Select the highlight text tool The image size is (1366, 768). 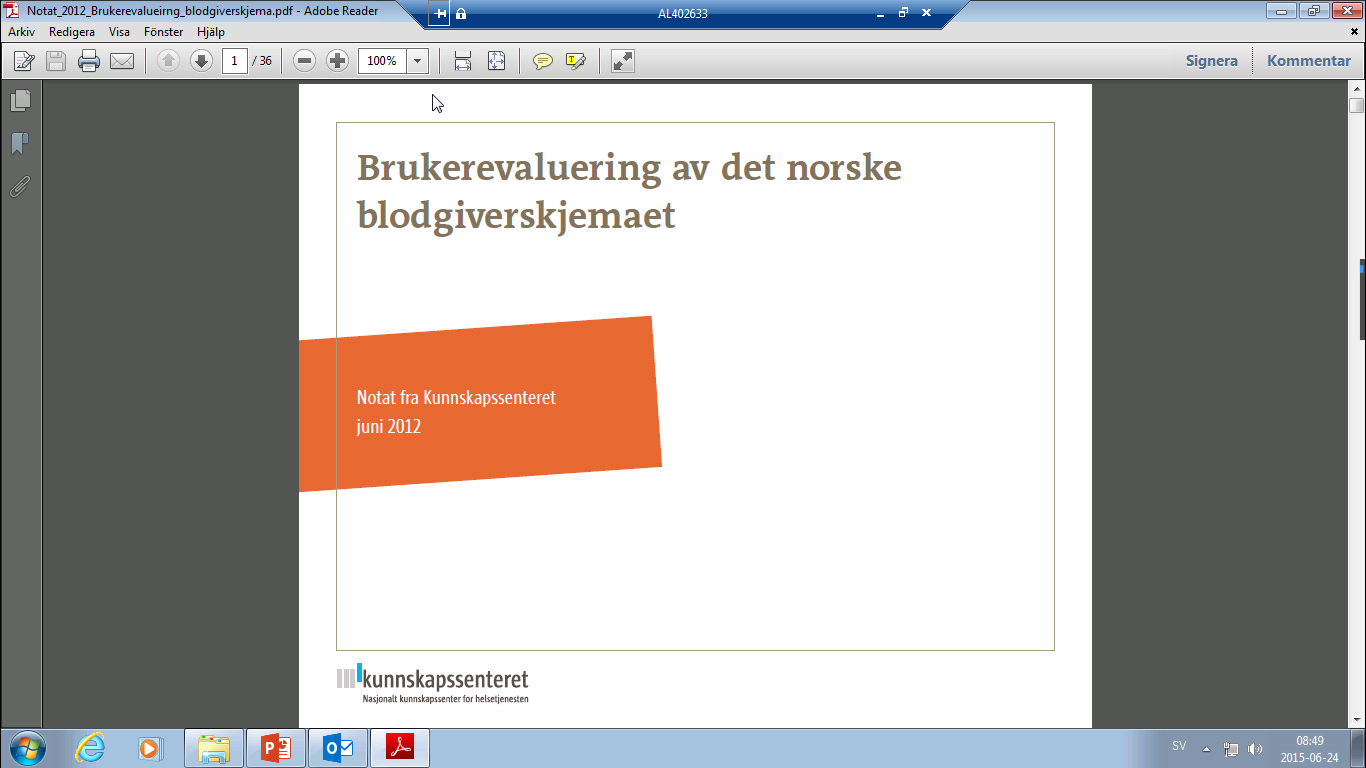pyautogui.click(x=575, y=61)
